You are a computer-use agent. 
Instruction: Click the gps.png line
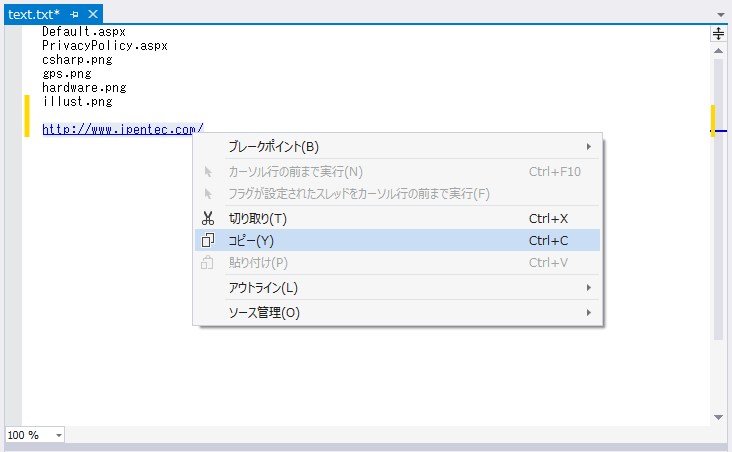click(x=67, y=74)
